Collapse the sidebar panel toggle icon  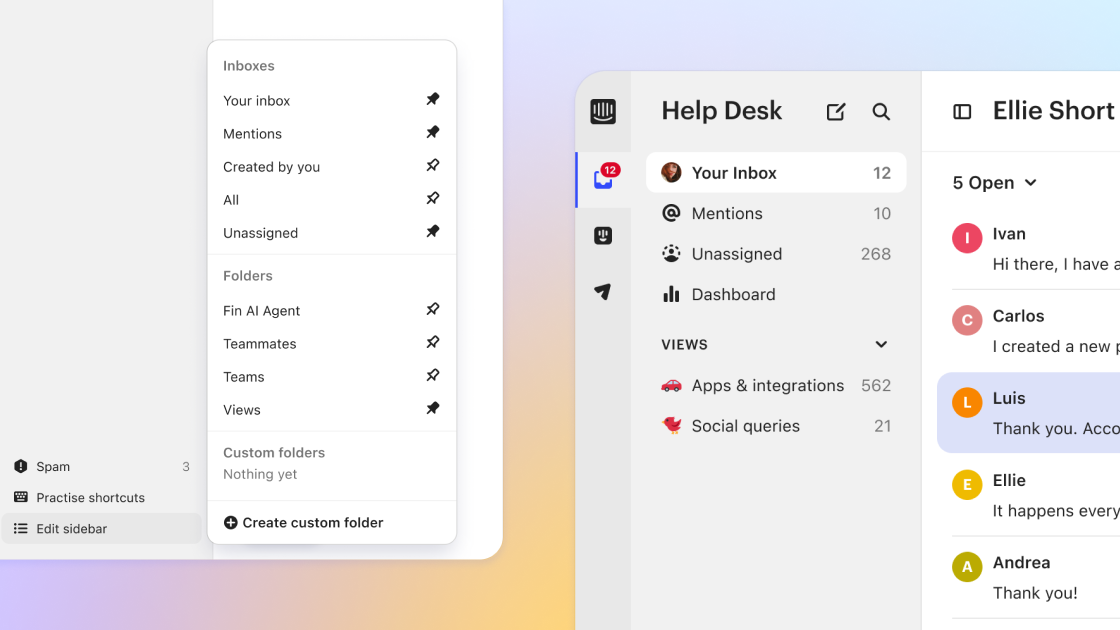[962, 112]
